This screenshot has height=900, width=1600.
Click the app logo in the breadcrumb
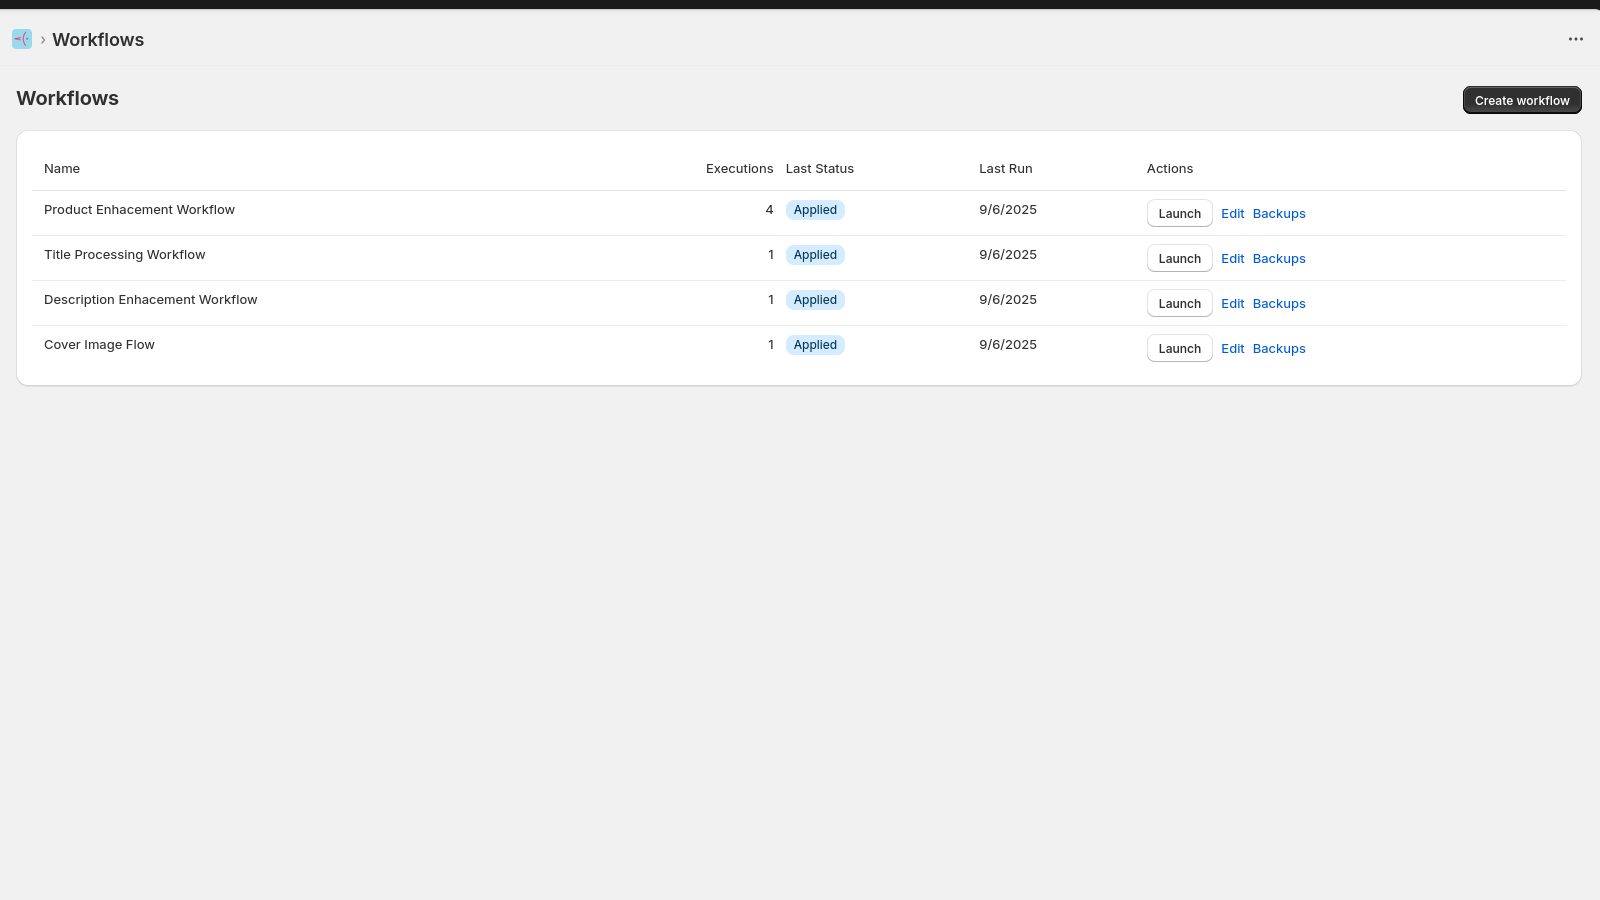[x=21, y=39]
